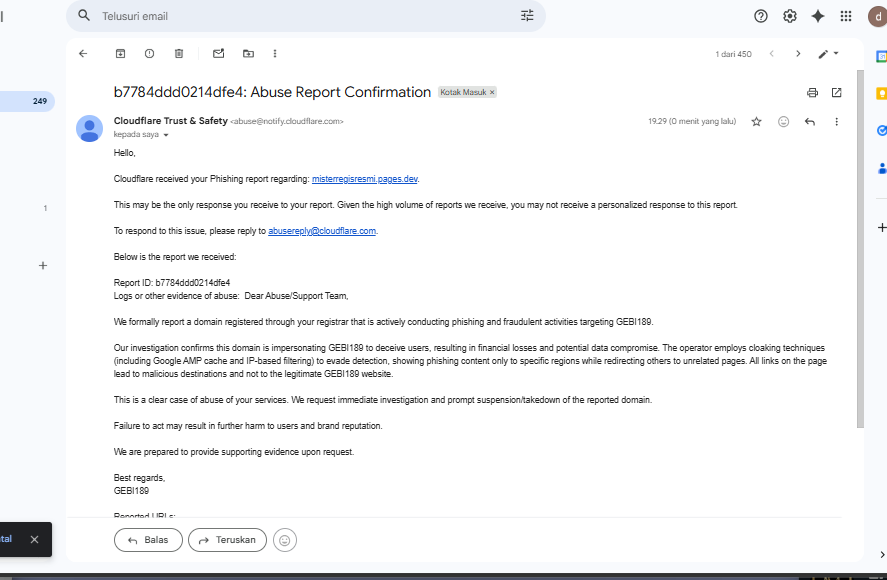The image size is (887, 580).
Task: Click the Report ID b7784ddd0214dfe4 line
Action: pos(172,282)
